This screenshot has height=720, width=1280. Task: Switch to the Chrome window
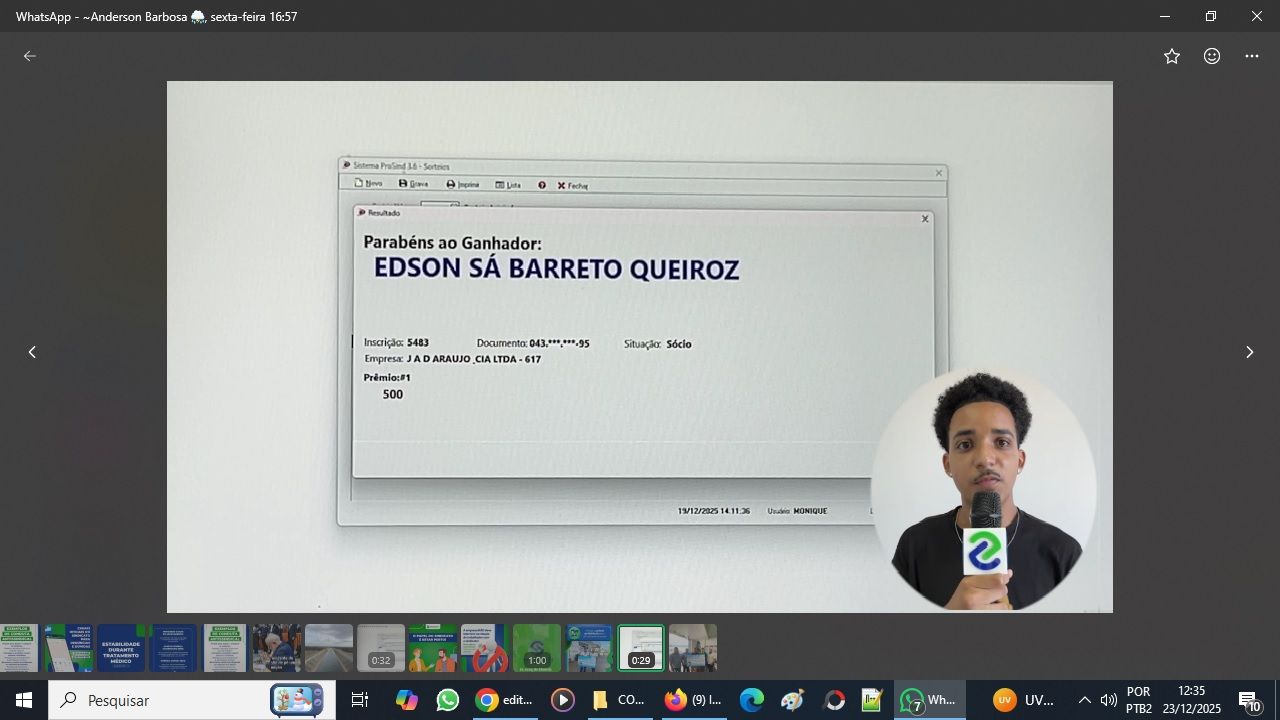click(505, 700)
